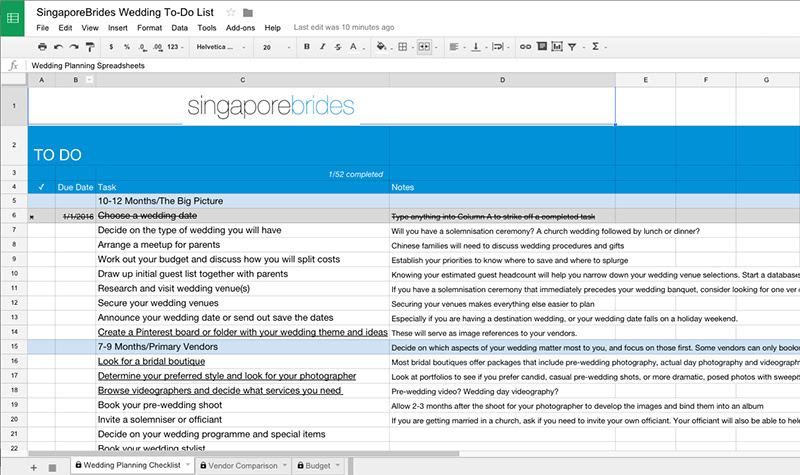Open the File menu
800x475 pixels.
42,28
